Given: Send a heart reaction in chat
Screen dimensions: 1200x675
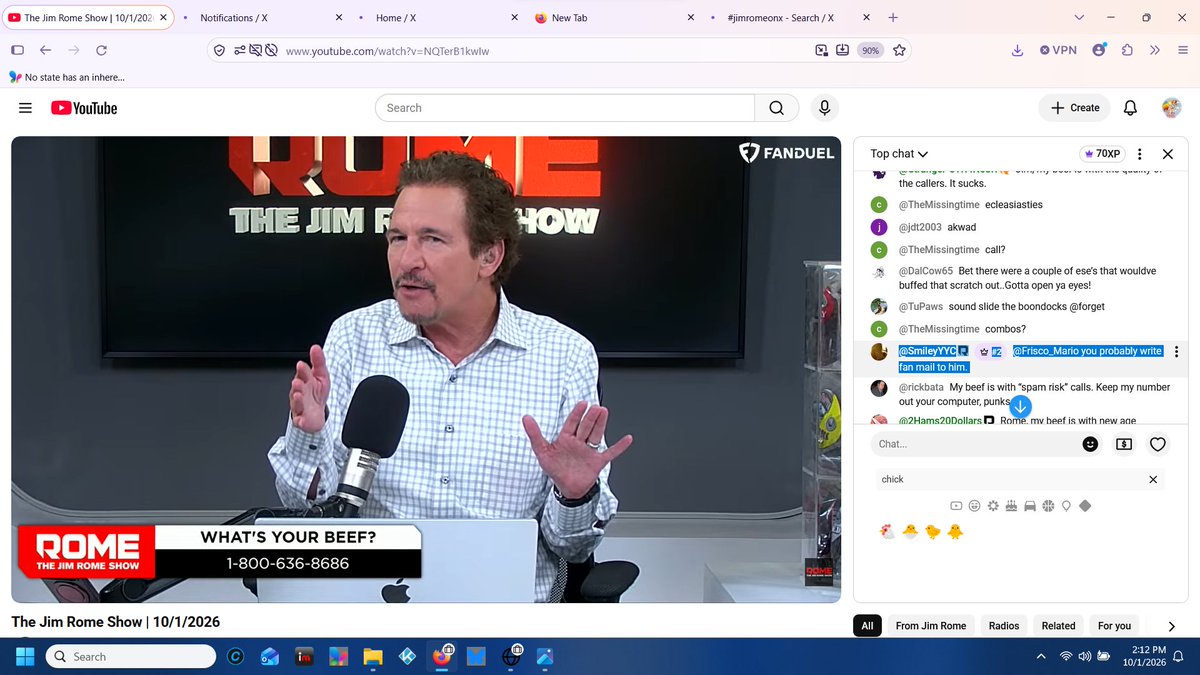Looking at the screenshot, I should pos(1158,444).
